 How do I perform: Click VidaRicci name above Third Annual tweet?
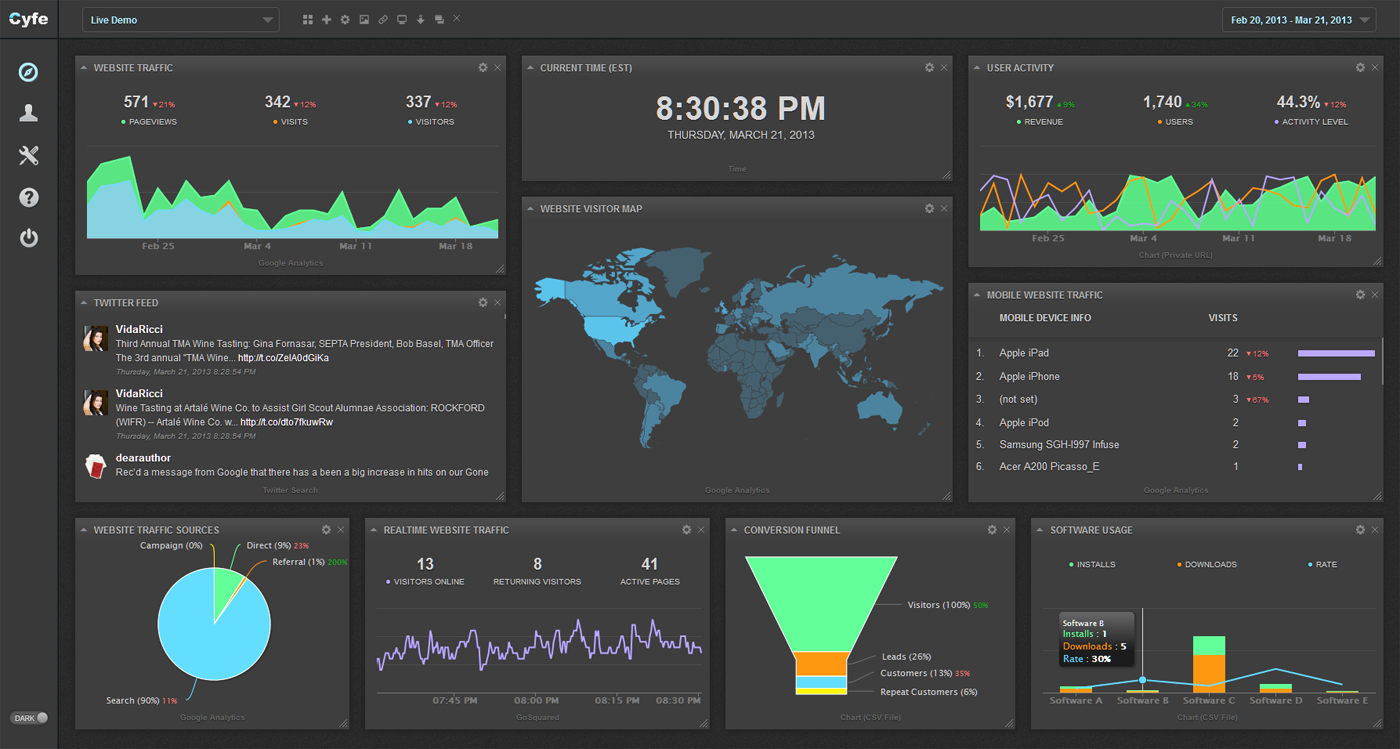[x=139, y=329]
